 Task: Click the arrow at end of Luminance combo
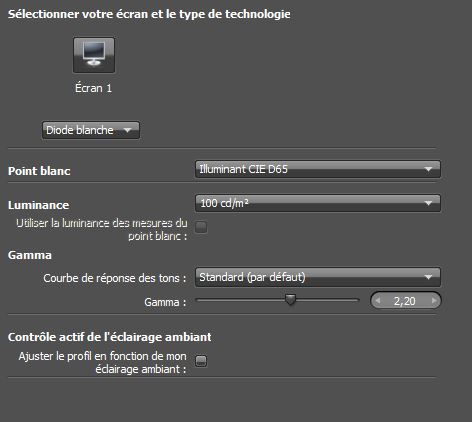point(428,203)
